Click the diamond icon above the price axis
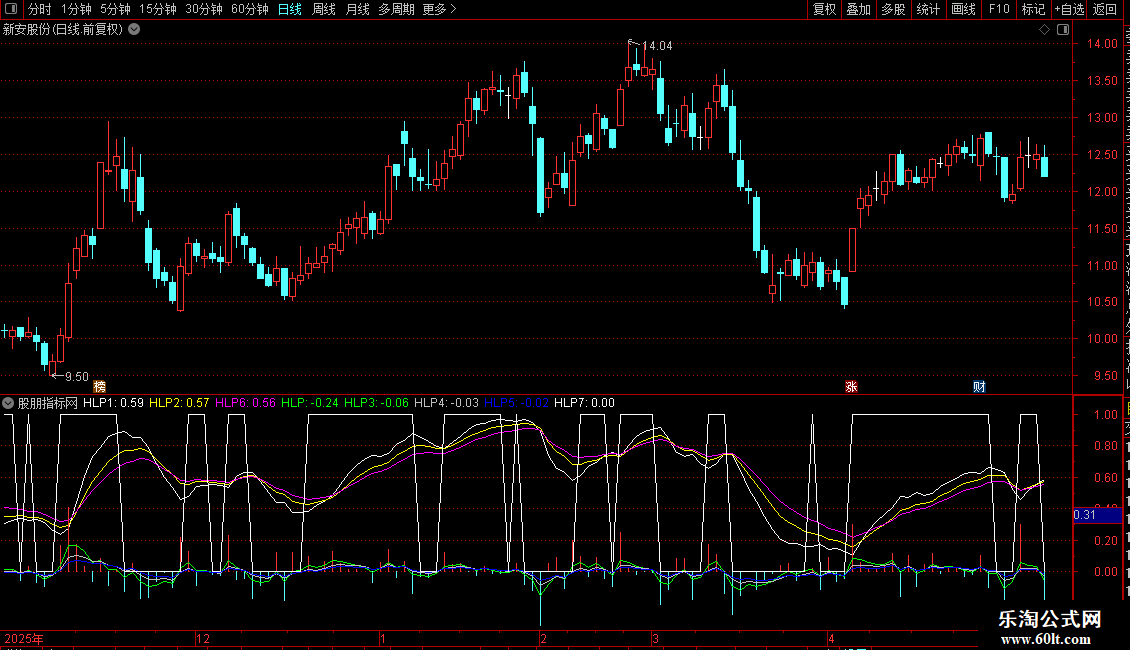This screenshot has height=650, width=1130. 1044,30
